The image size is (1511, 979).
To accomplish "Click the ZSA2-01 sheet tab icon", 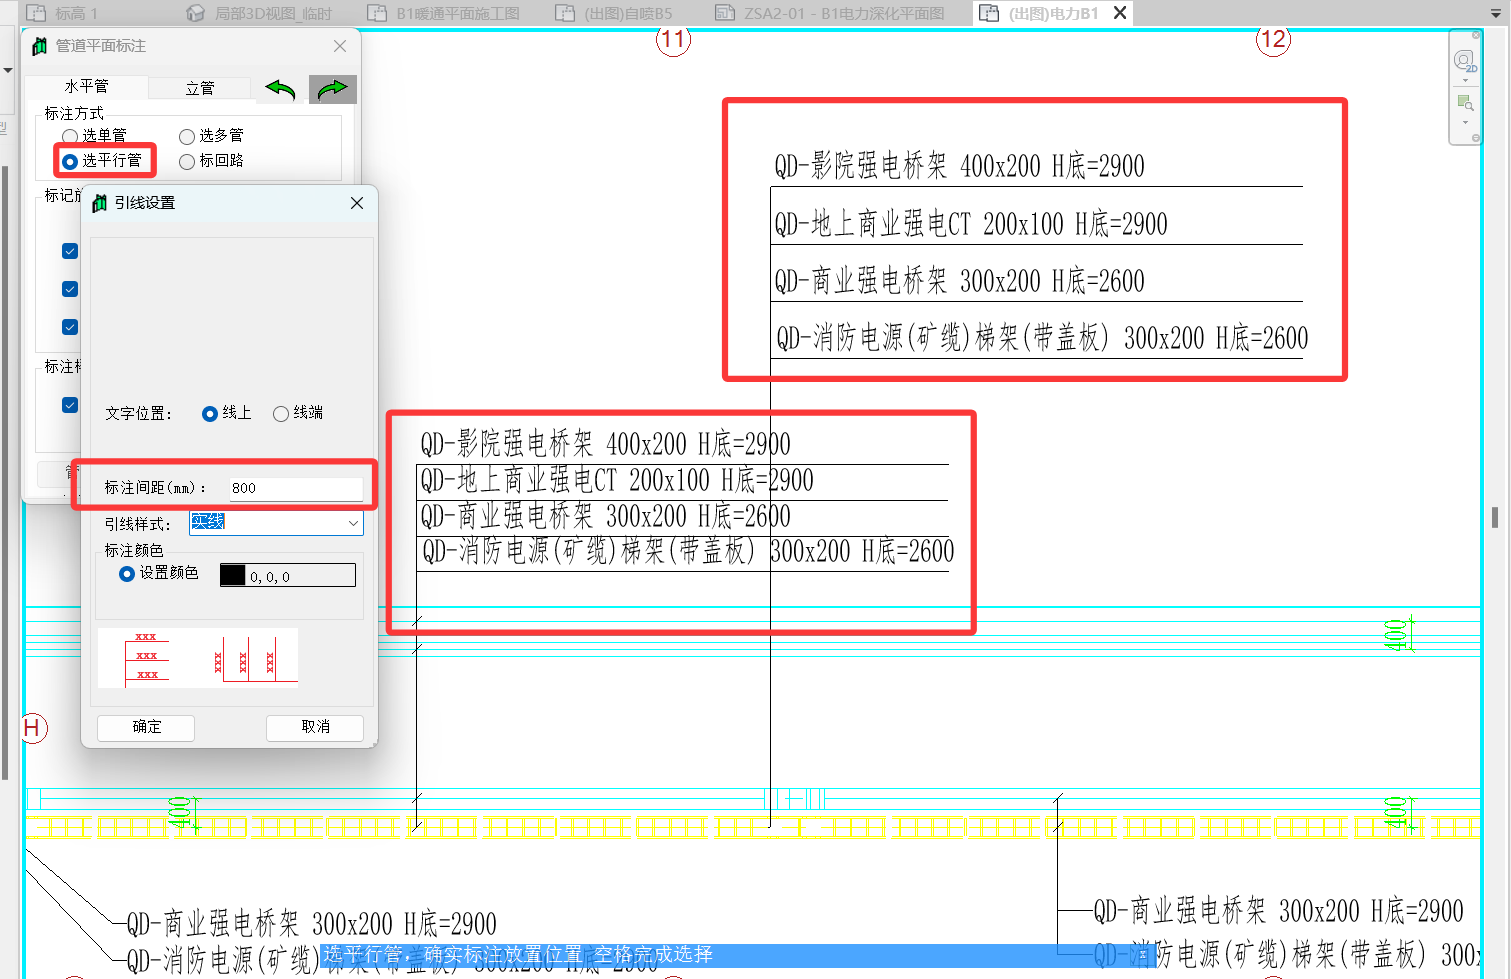I will tap(725, 13).
